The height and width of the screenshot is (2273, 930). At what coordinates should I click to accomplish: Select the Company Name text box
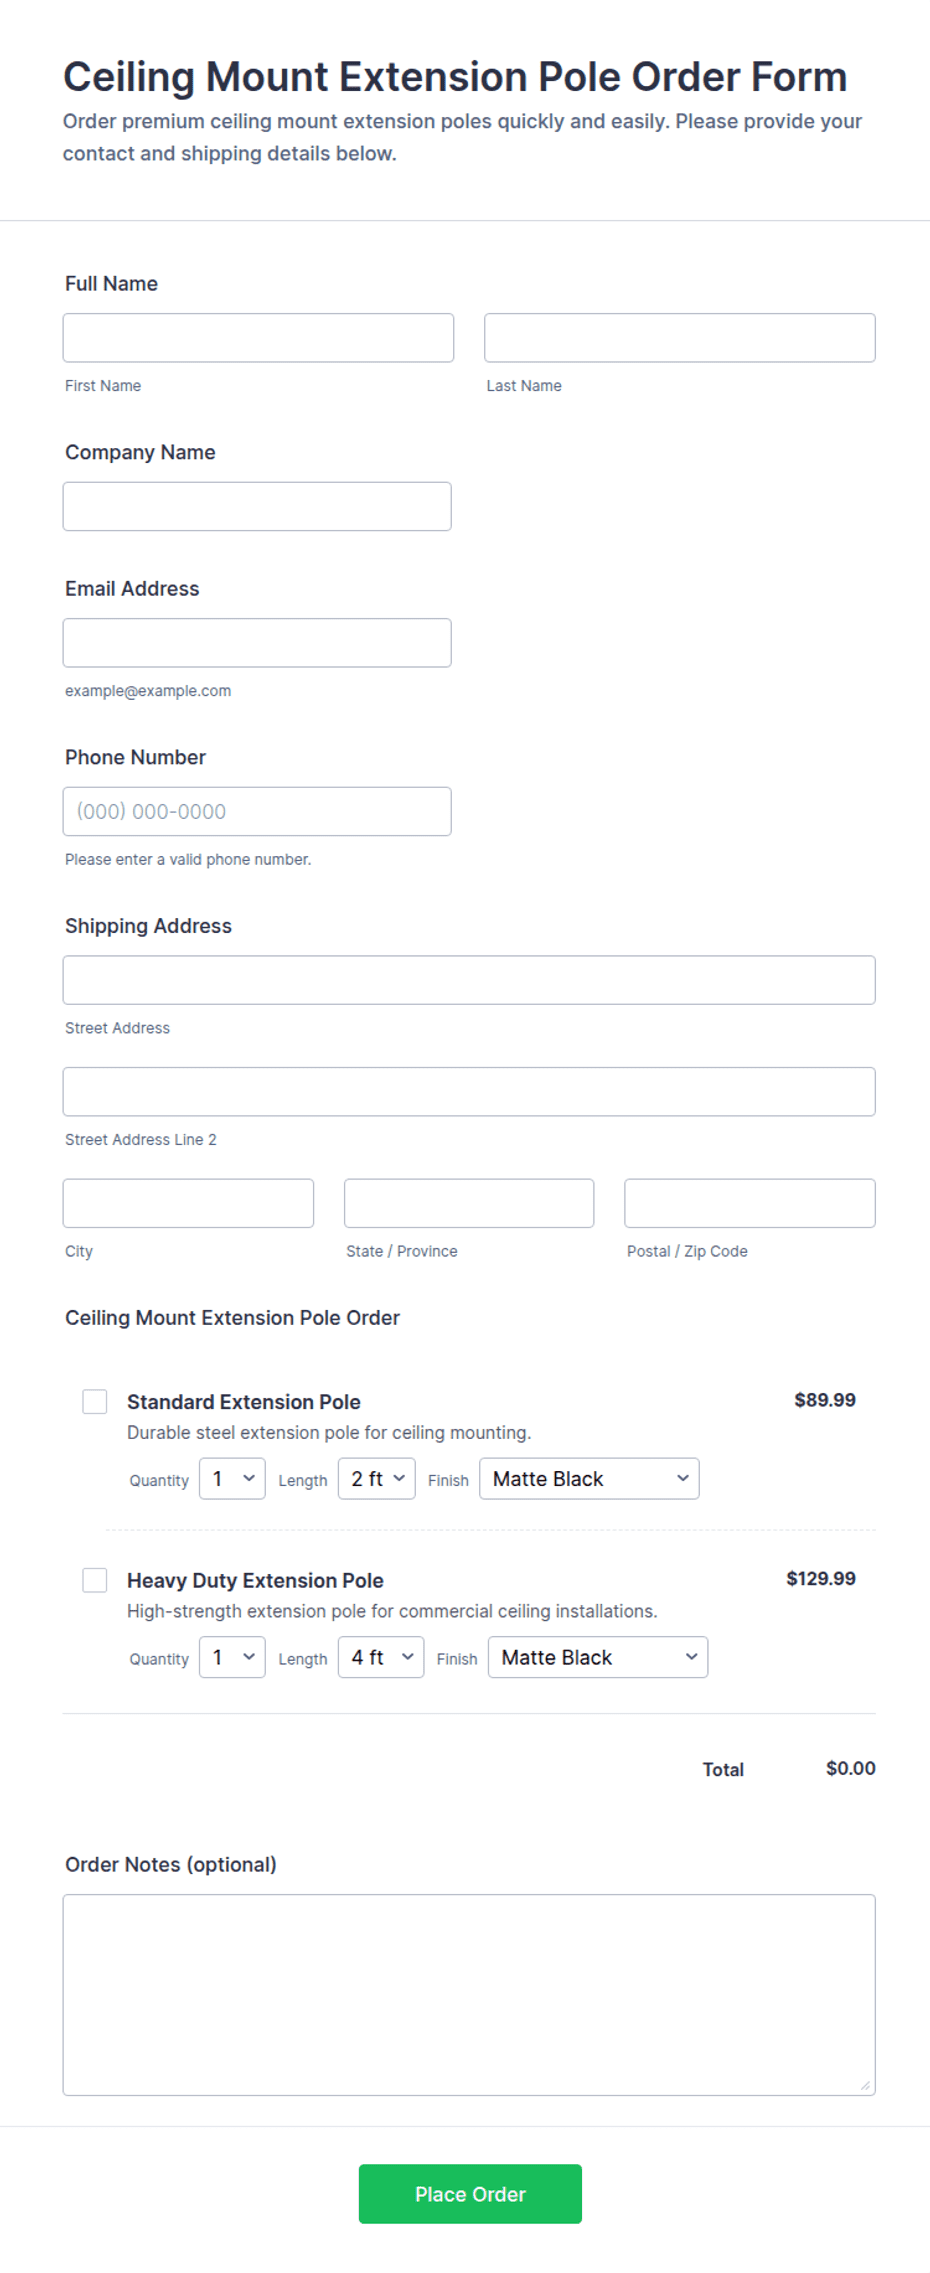[x=257, y=506]
